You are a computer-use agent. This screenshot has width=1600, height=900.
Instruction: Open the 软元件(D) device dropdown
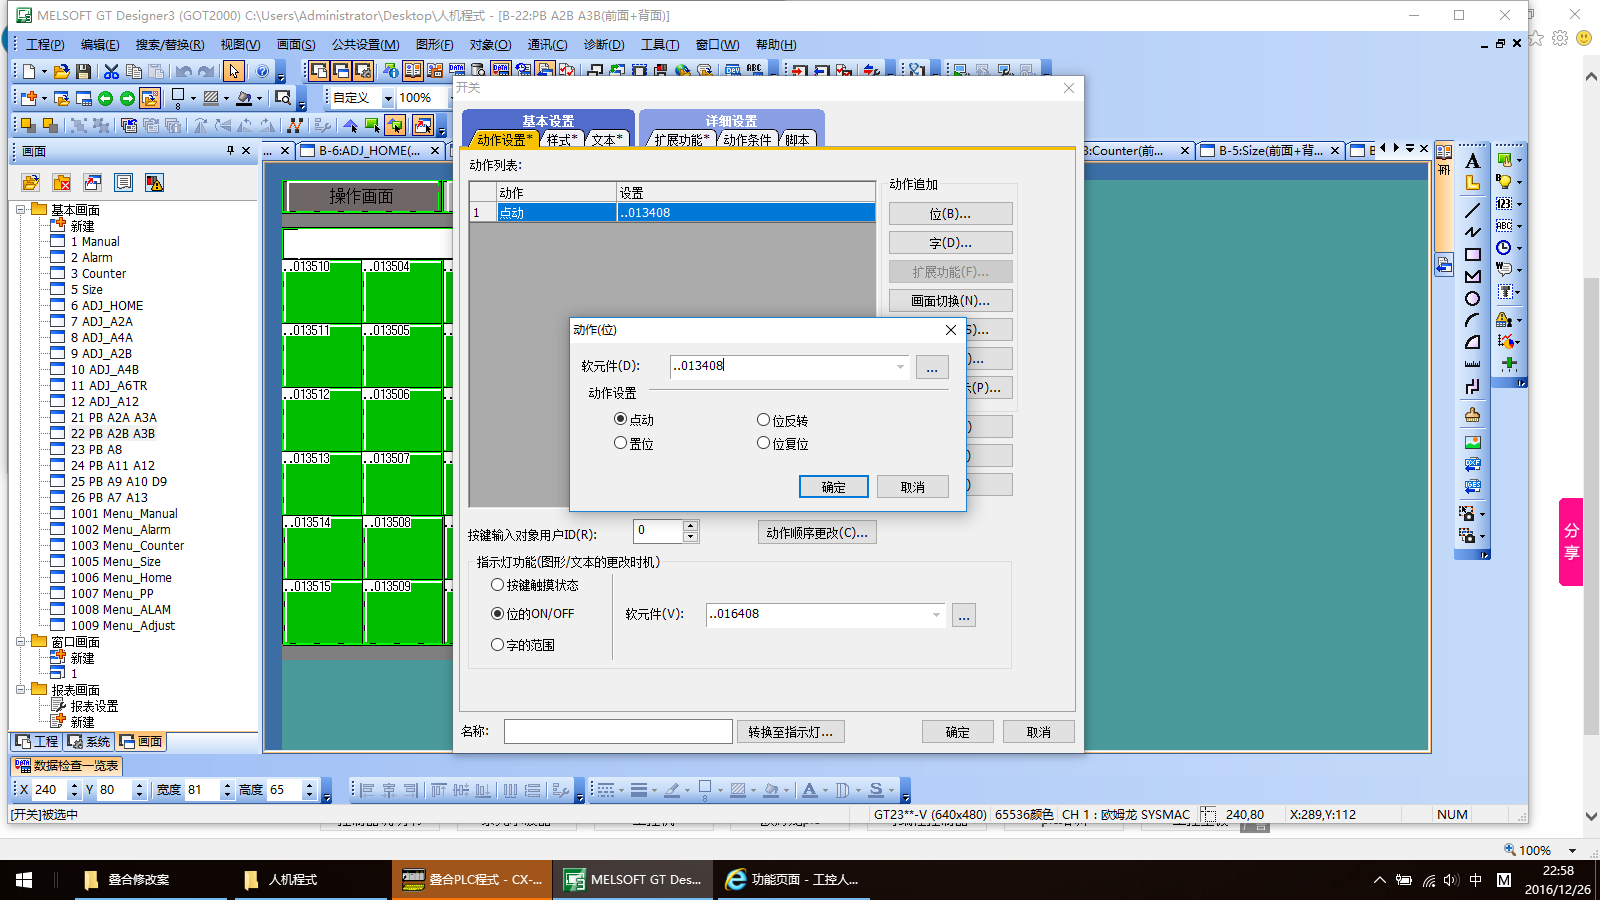900,367
